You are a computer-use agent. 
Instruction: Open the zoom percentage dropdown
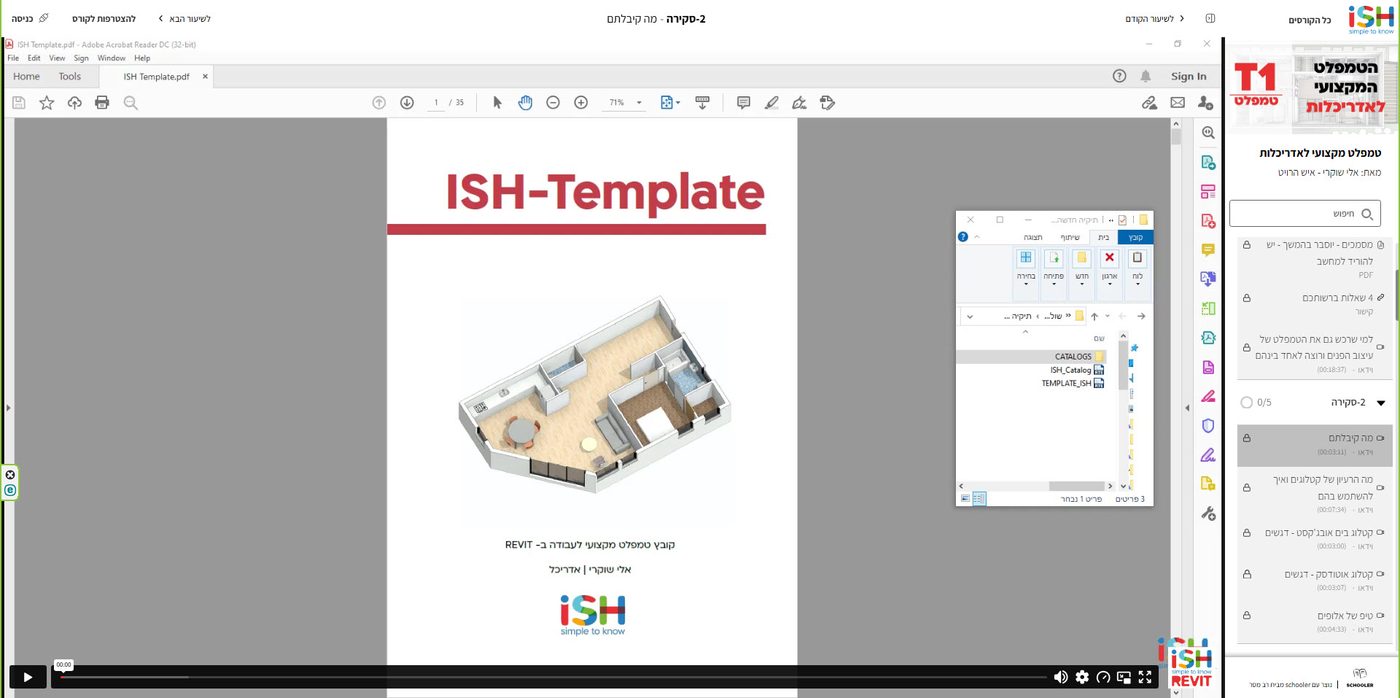tap(639, 103)
